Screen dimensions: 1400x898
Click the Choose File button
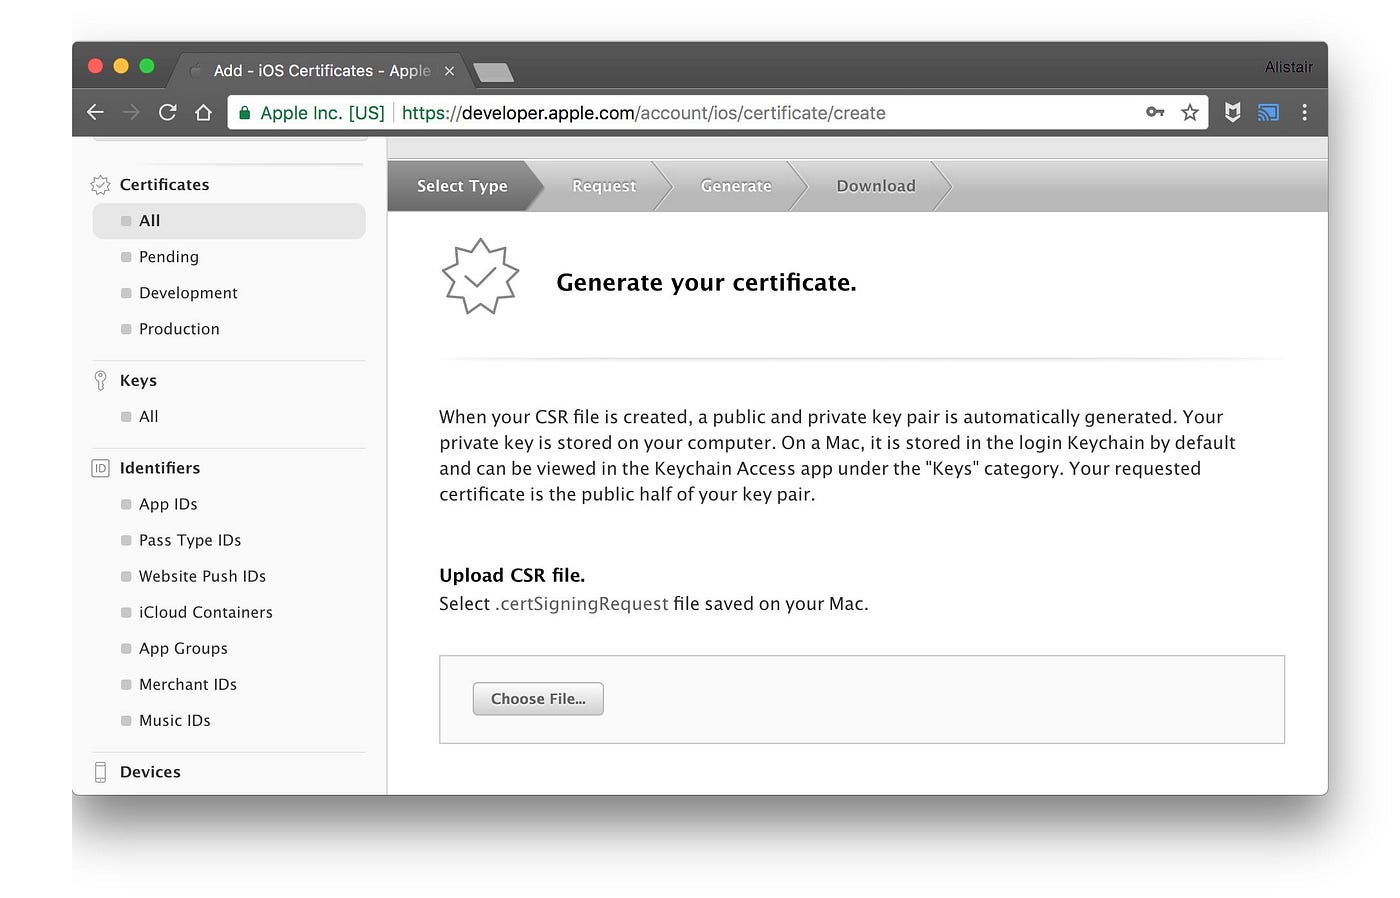pos(537,698)
